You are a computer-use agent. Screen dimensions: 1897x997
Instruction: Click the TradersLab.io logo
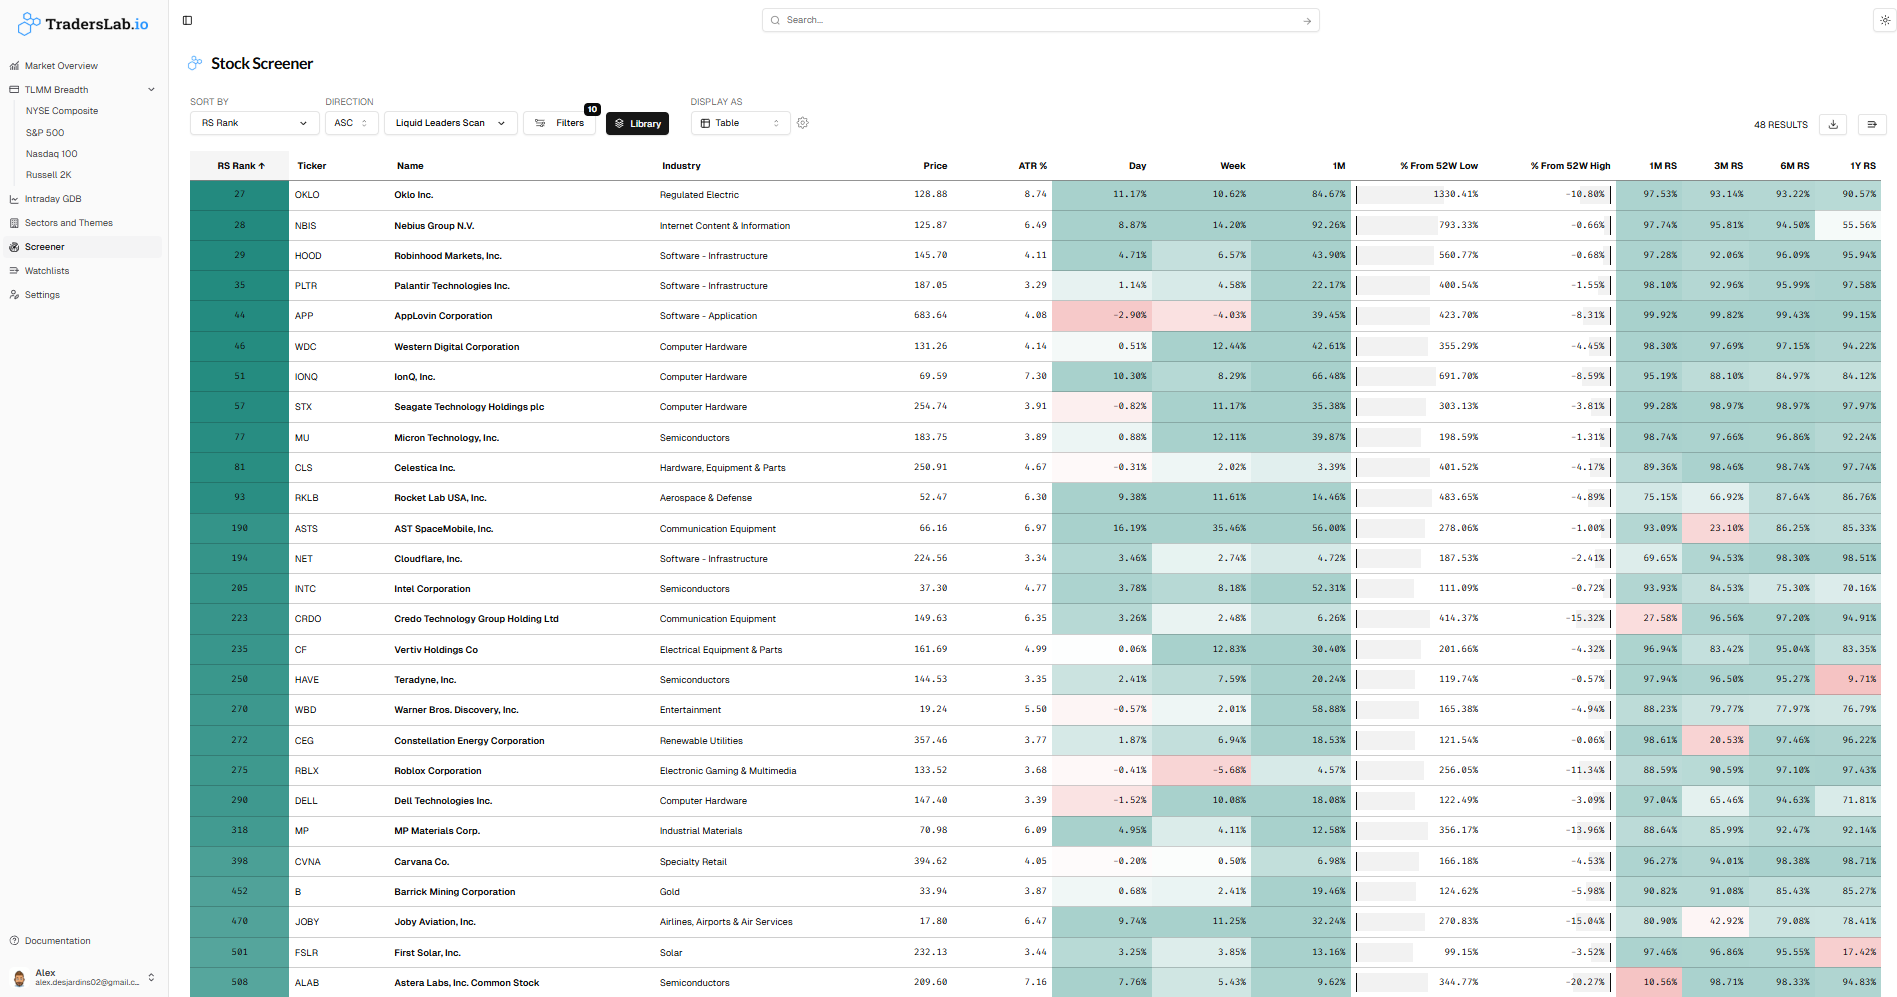coord(84,24)
